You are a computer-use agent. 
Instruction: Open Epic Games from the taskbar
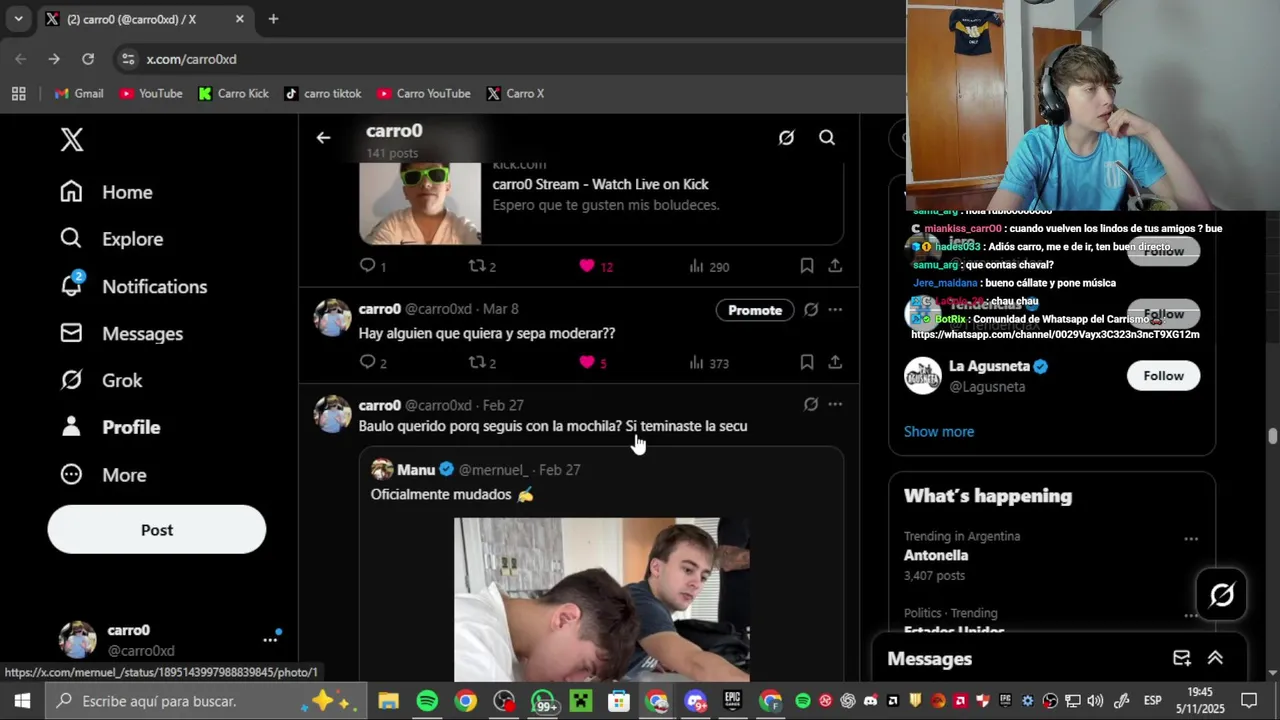click(x=733, y=701)
